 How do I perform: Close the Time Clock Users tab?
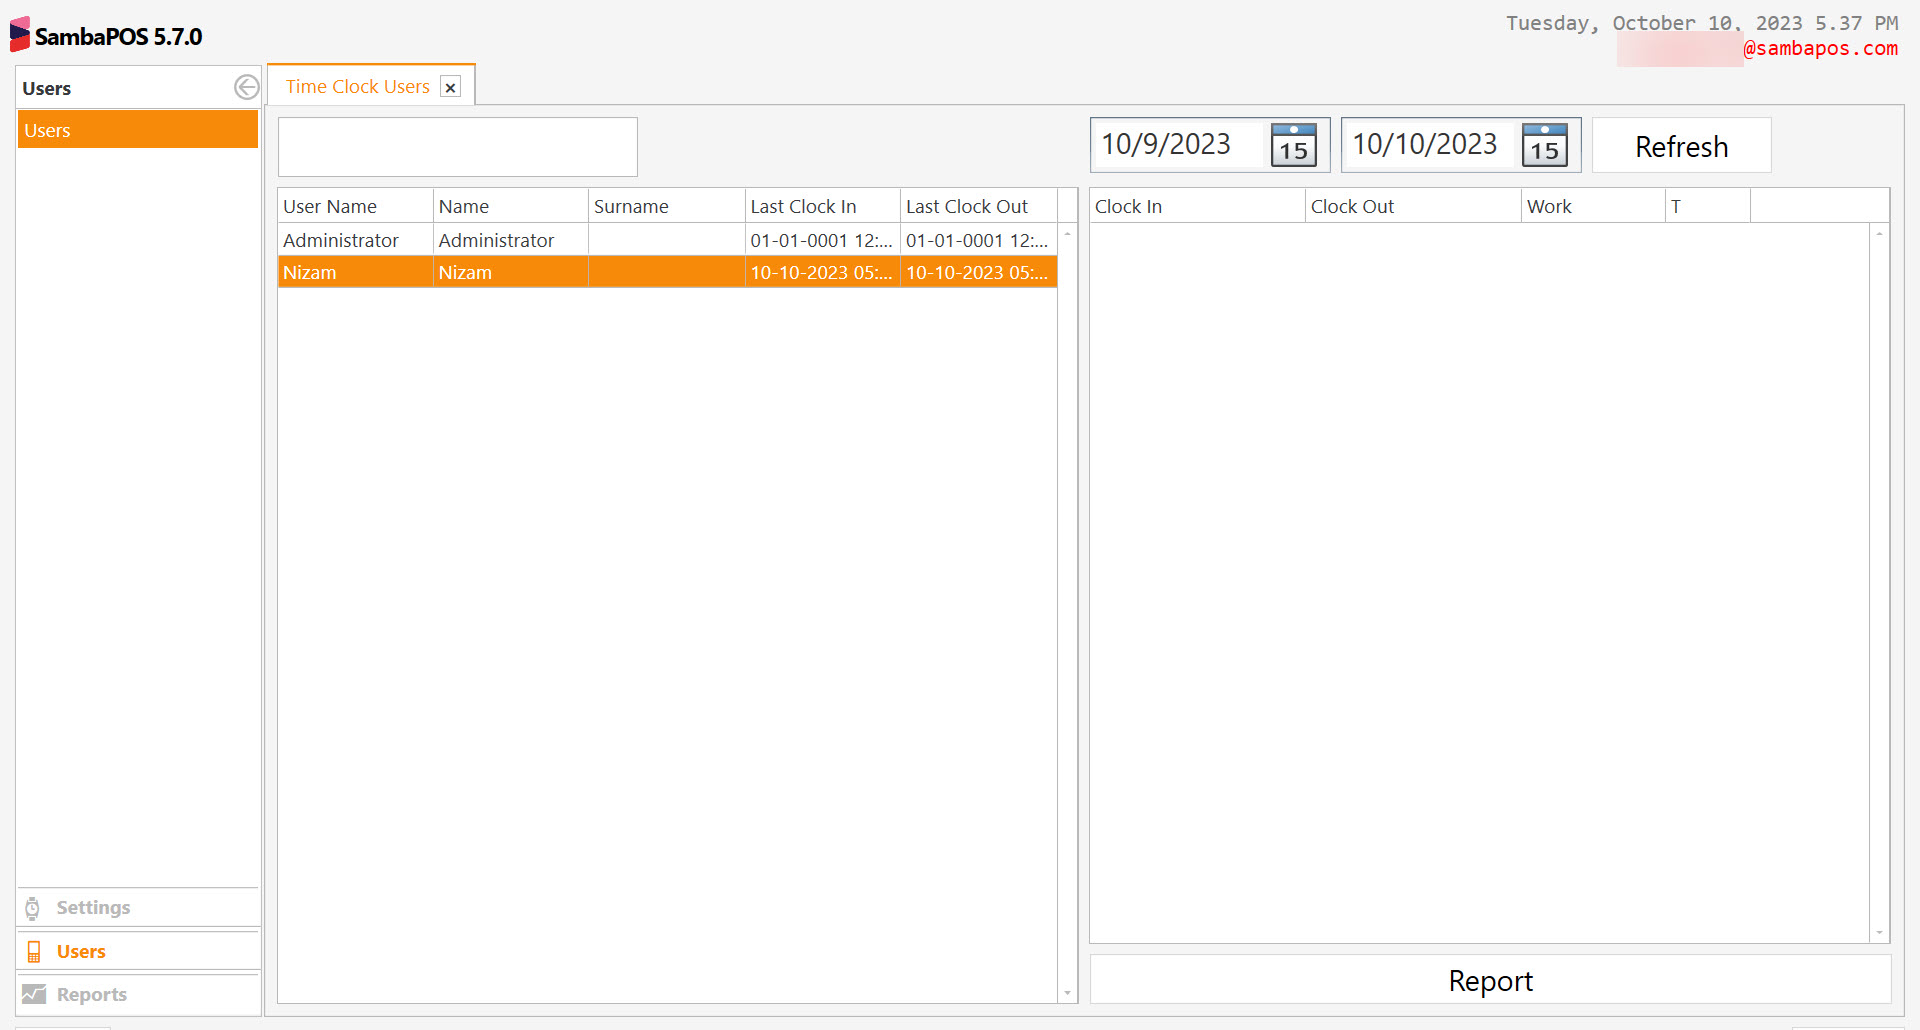tap(451, 87)
